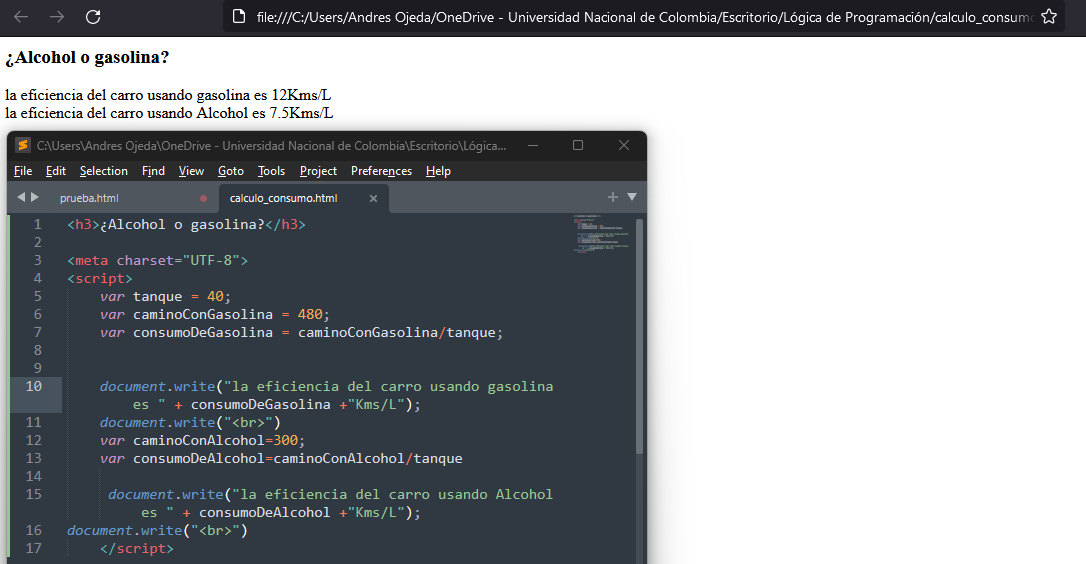Viewport: 1086px width, 564px height.
Task: Click line number 10 in the gutter
Action: 33,386
